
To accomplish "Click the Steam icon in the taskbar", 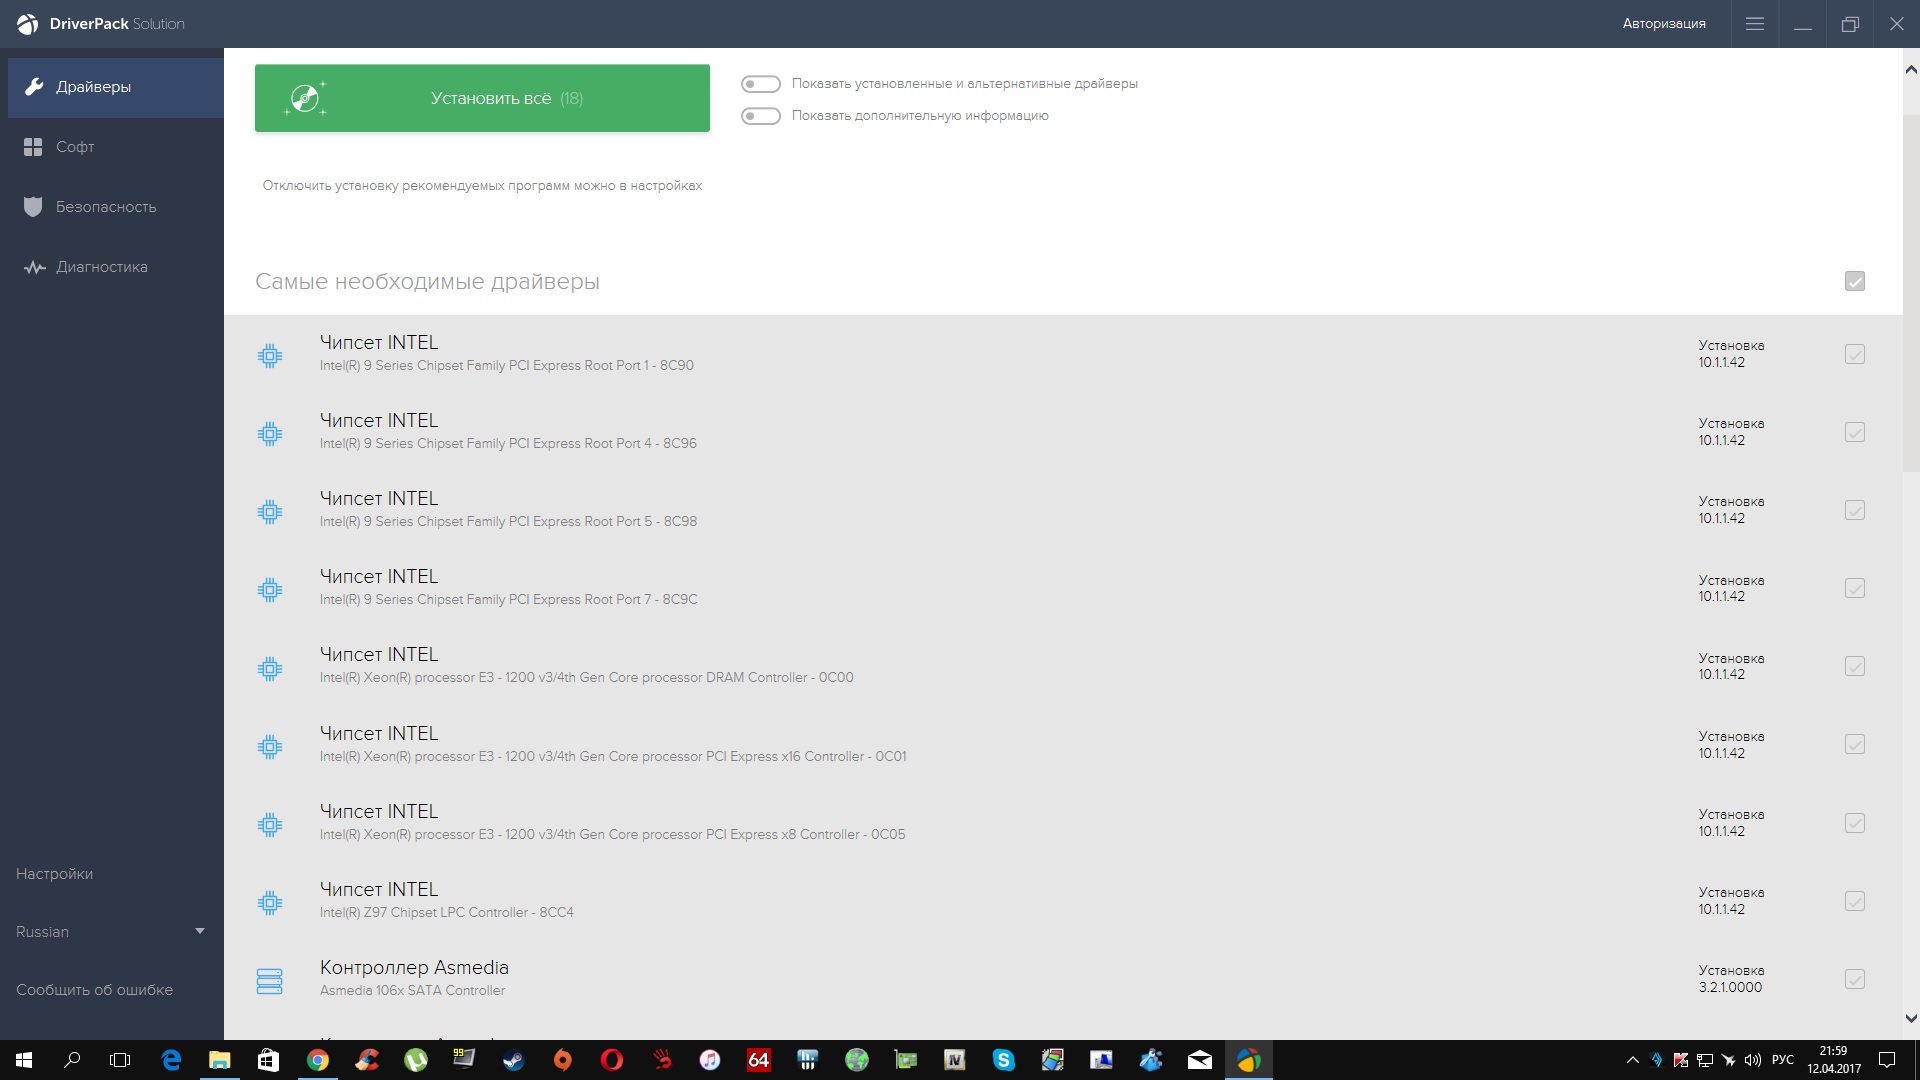I will (513, 1060).
